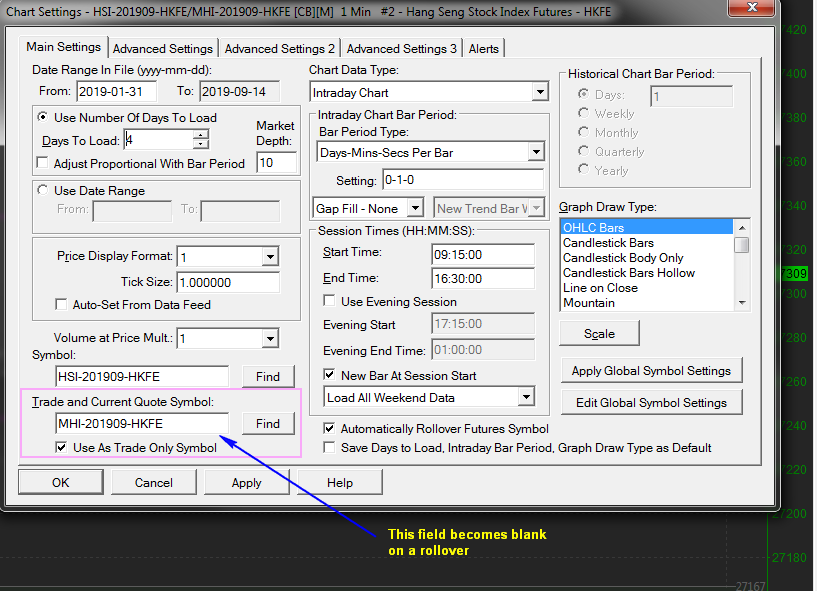Click the Market Depth field
The width and height of the screenshot is (817, 591).
click(277, 163)
